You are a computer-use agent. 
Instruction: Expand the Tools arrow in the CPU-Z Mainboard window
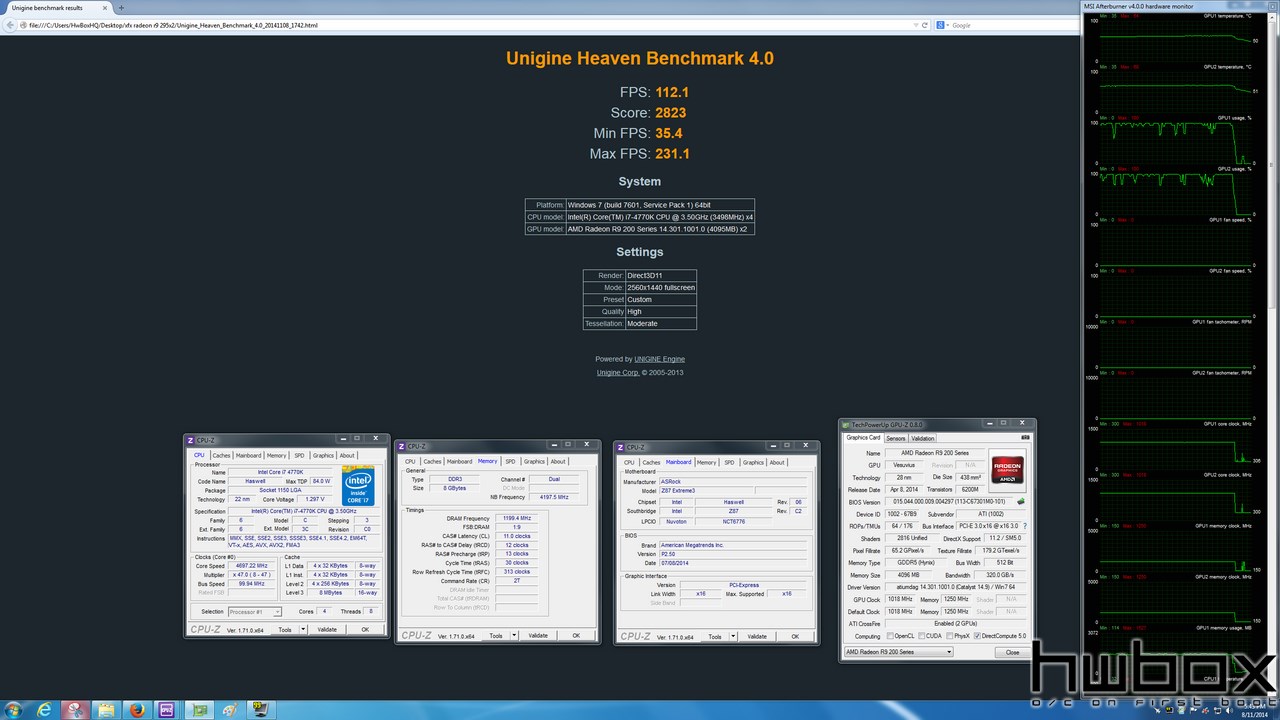(733, 636)
